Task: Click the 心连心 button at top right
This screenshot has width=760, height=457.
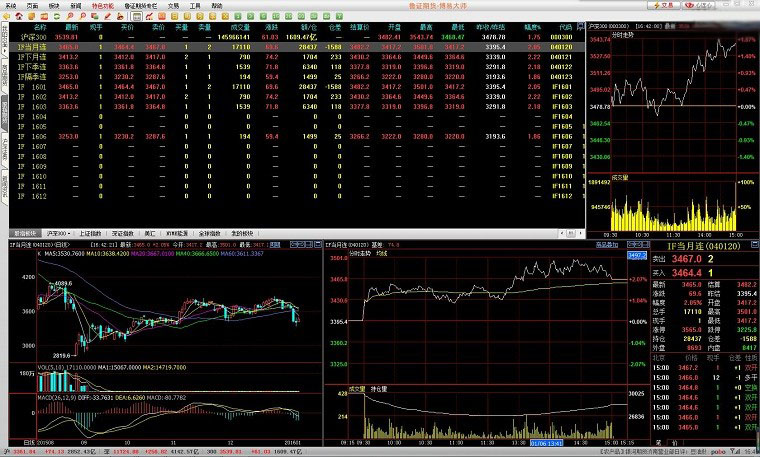Action: 699,5
